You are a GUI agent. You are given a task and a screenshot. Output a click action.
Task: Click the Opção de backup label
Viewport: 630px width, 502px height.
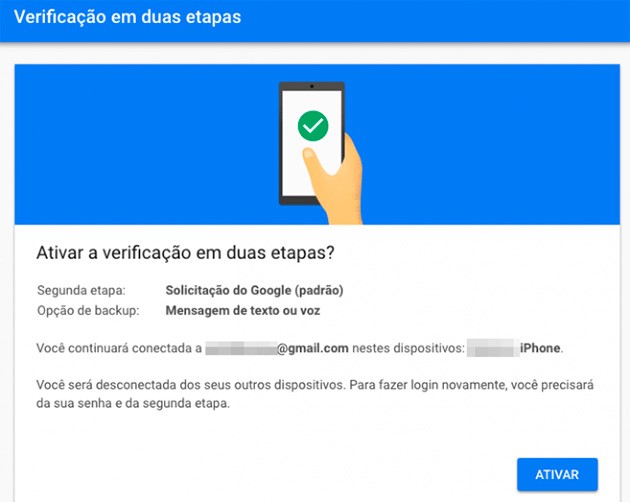(88, 310)
